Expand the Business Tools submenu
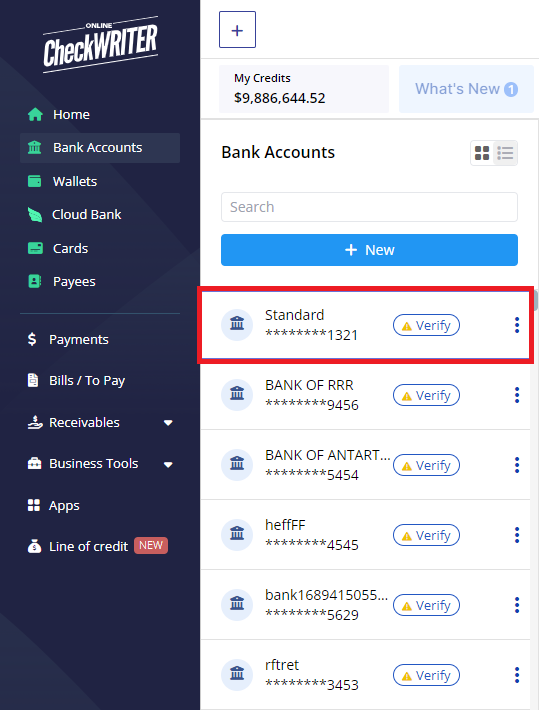539x710 pixels. (168, 465)
